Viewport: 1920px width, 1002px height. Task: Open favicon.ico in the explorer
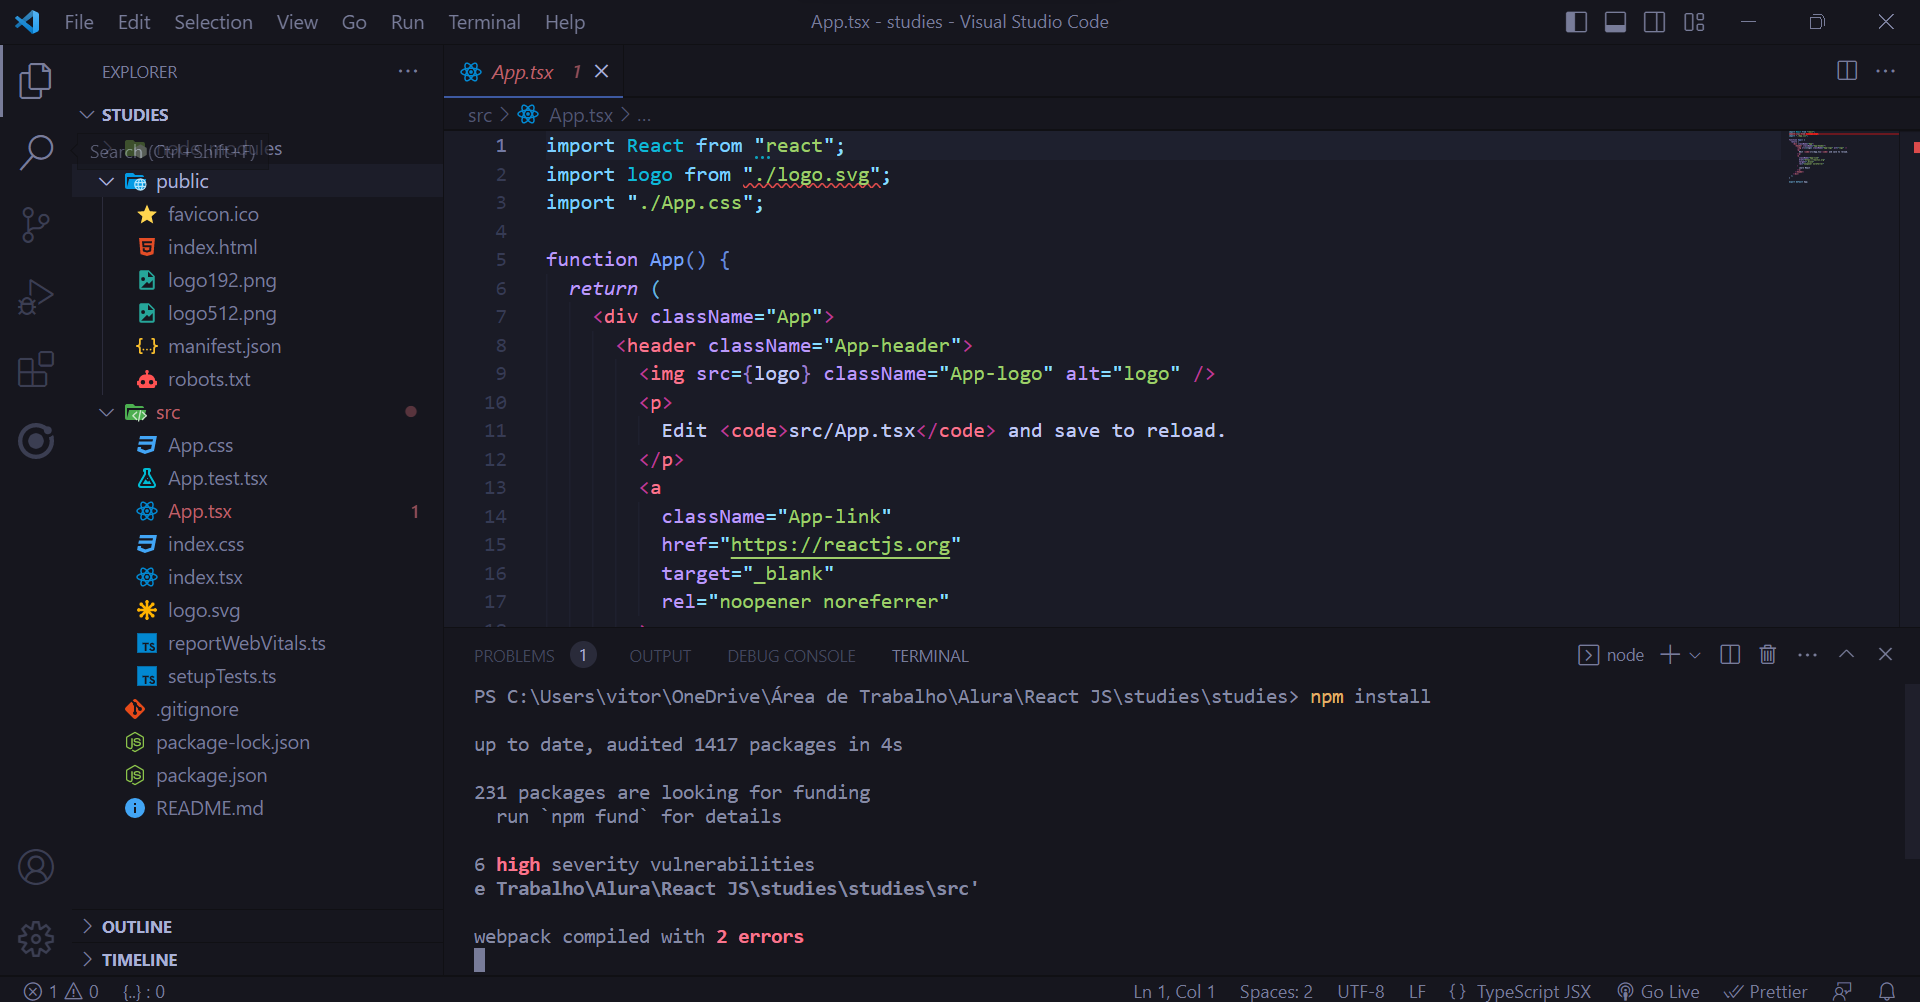(x=258, y=214)
